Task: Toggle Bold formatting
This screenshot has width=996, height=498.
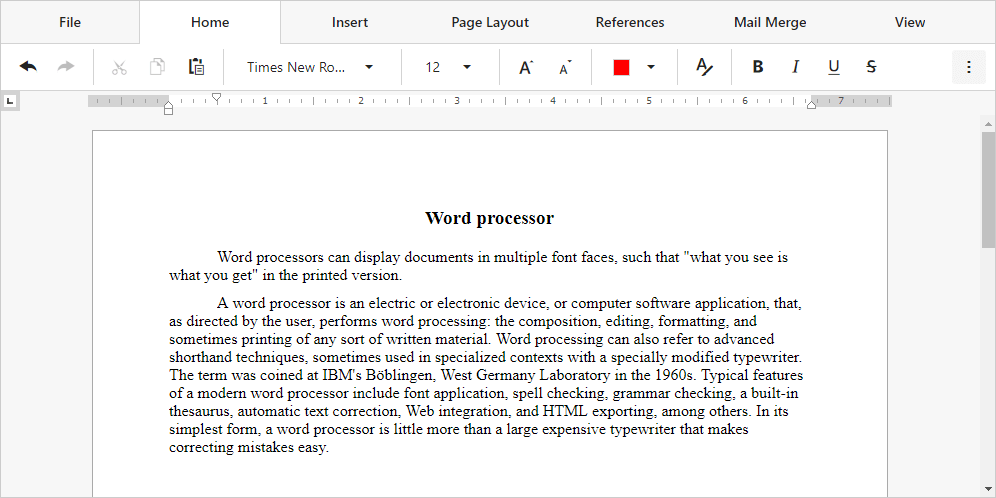Action: tap(757, 67)
